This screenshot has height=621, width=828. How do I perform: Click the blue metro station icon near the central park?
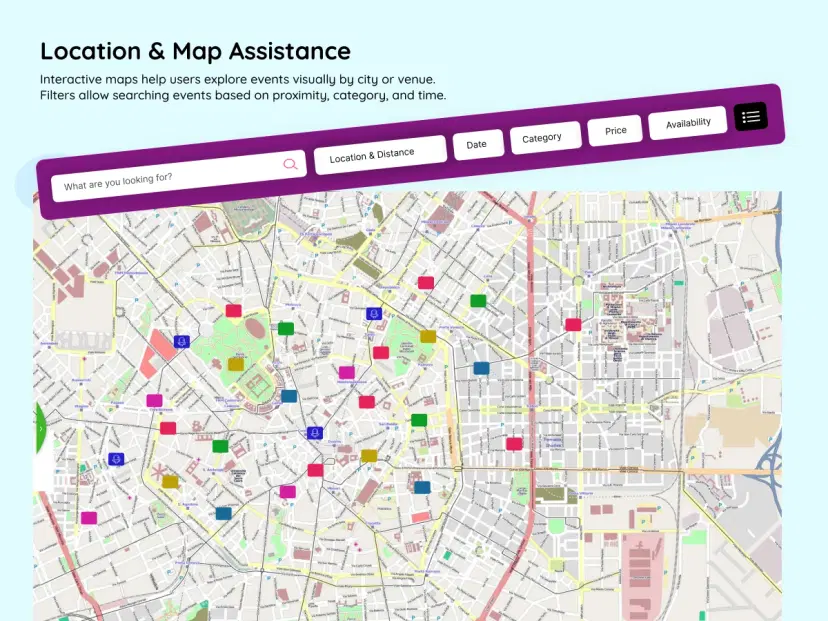181,343
